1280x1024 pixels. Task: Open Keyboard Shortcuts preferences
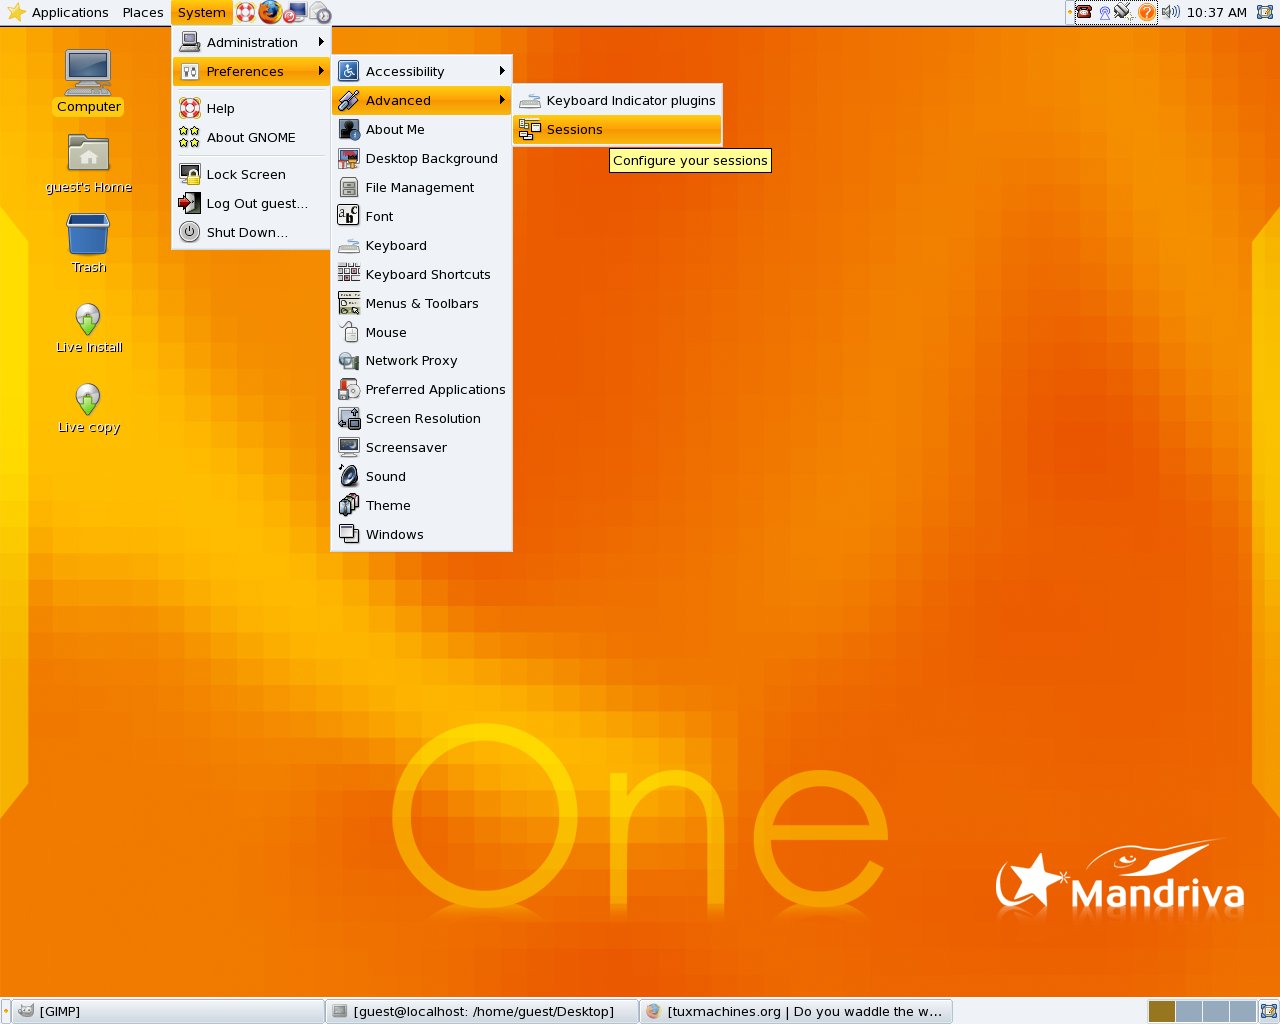(x=422, y=274)
